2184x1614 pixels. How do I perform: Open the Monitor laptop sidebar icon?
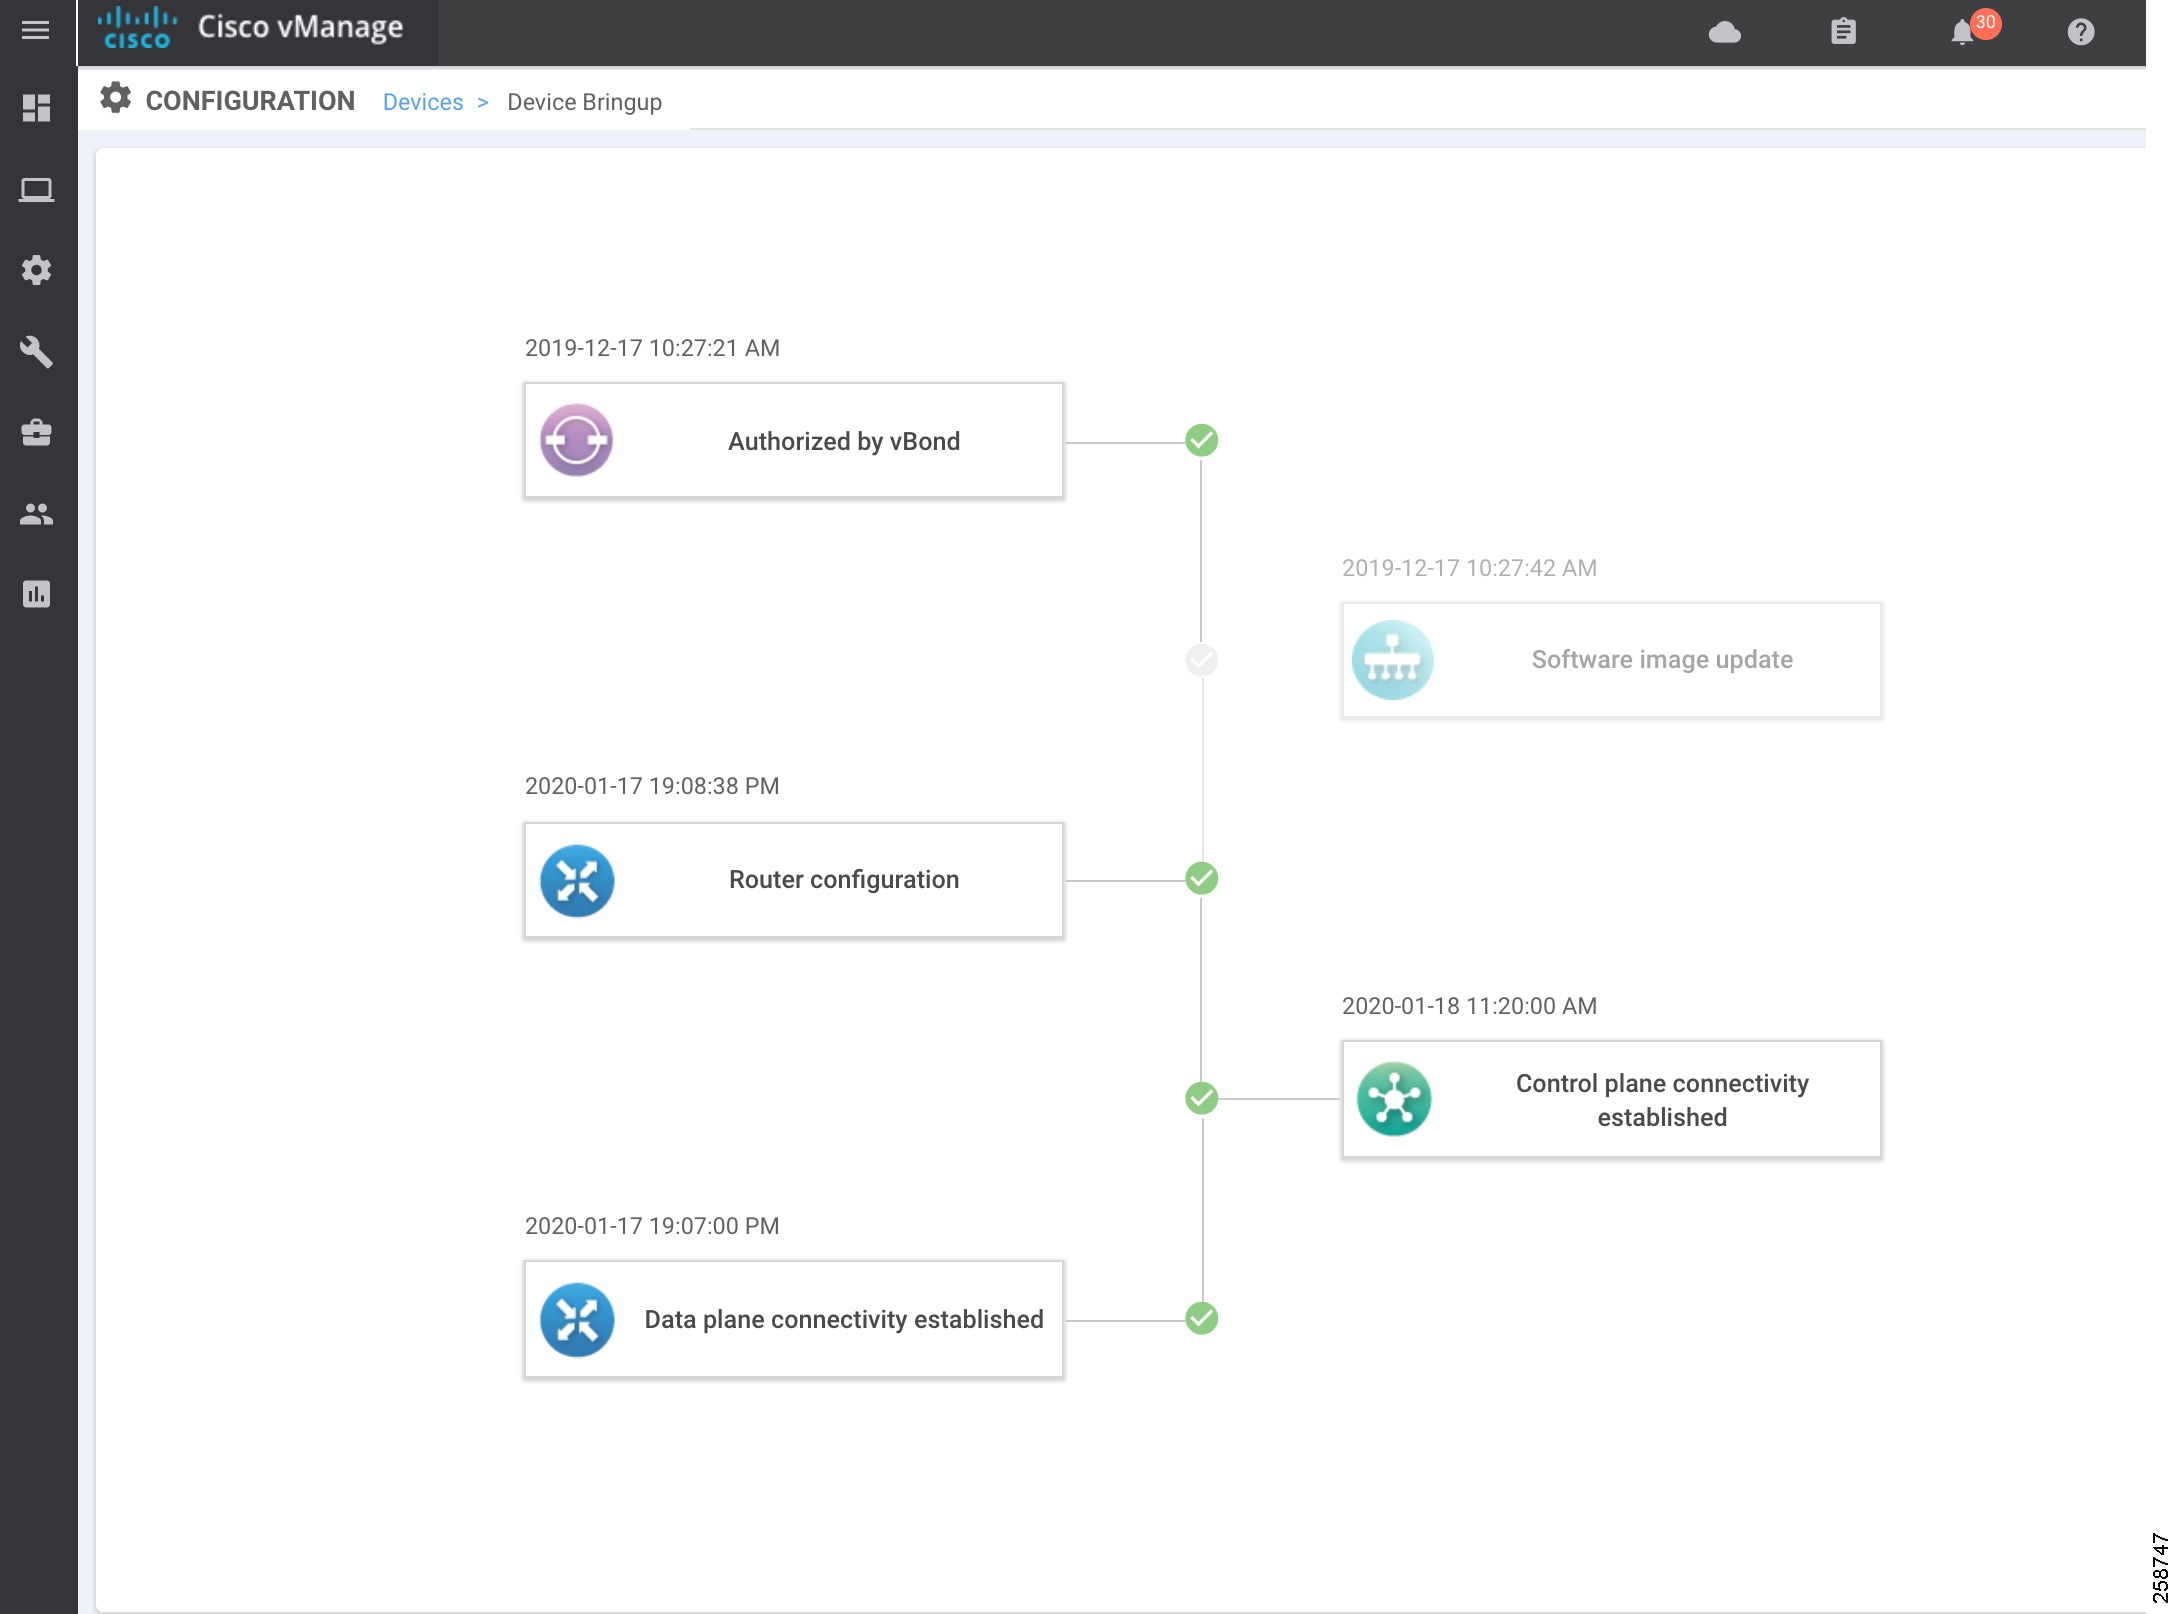[x=37, y=189]
